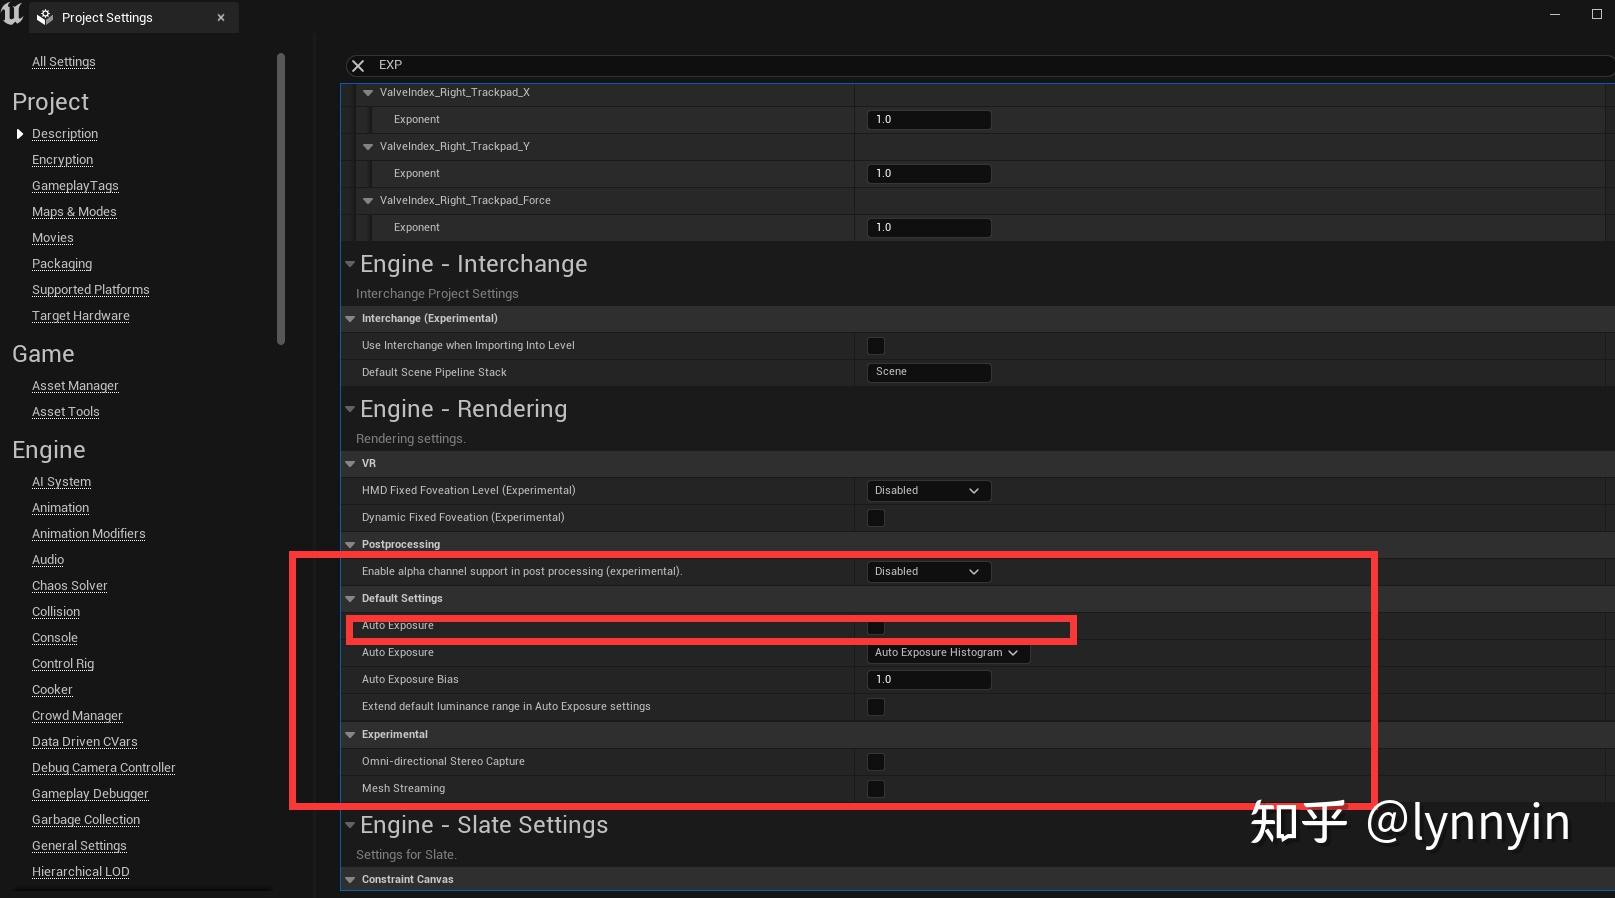Enable Mesh Streaming checkbox
This screenshot has width=1615, height=898.
click(876, 789)
